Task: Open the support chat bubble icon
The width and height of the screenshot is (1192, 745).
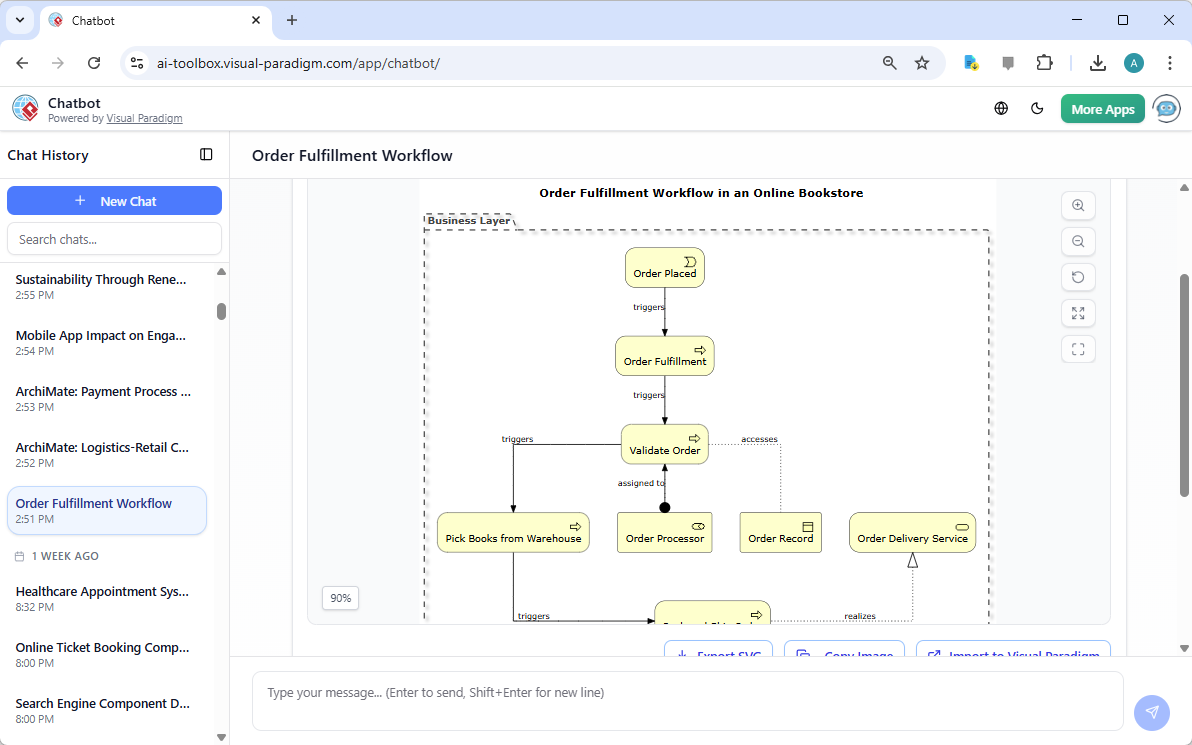Action: [1166, 108]
